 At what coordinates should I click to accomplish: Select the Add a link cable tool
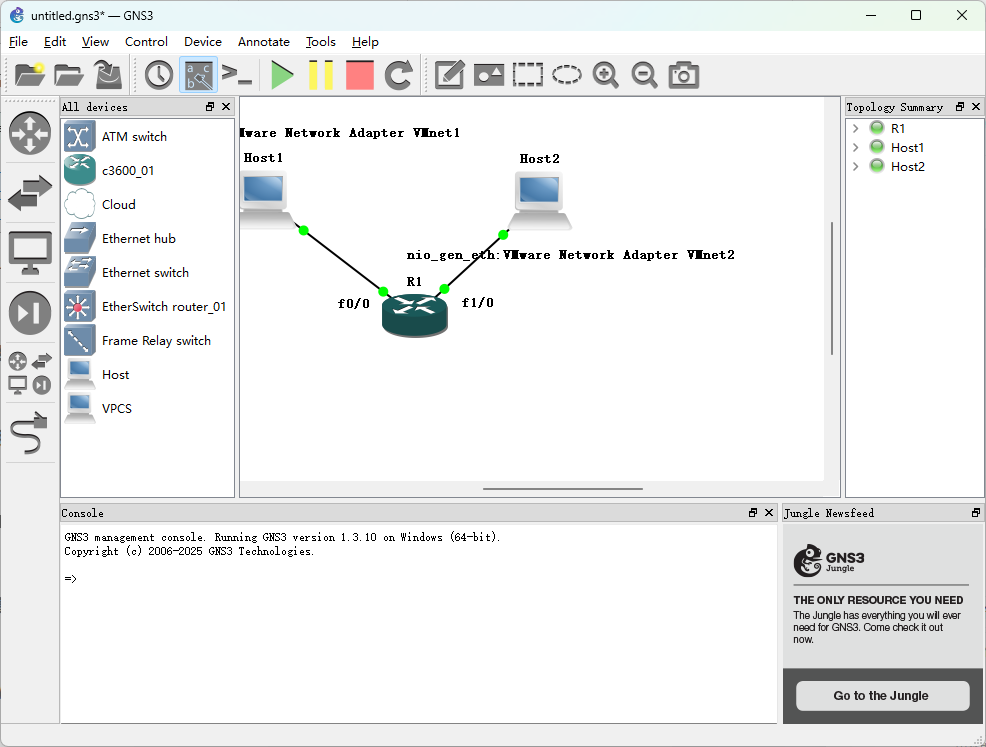coord(30,432)
